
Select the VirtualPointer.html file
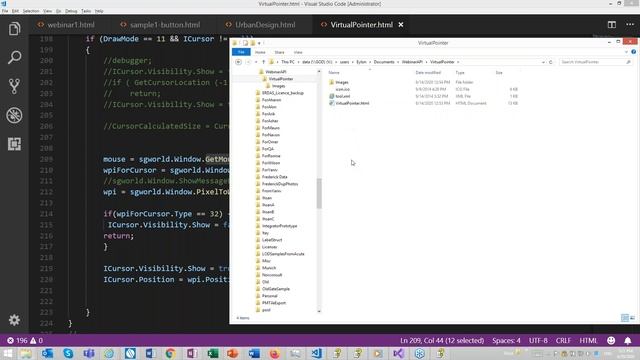[x=352, y=103]
